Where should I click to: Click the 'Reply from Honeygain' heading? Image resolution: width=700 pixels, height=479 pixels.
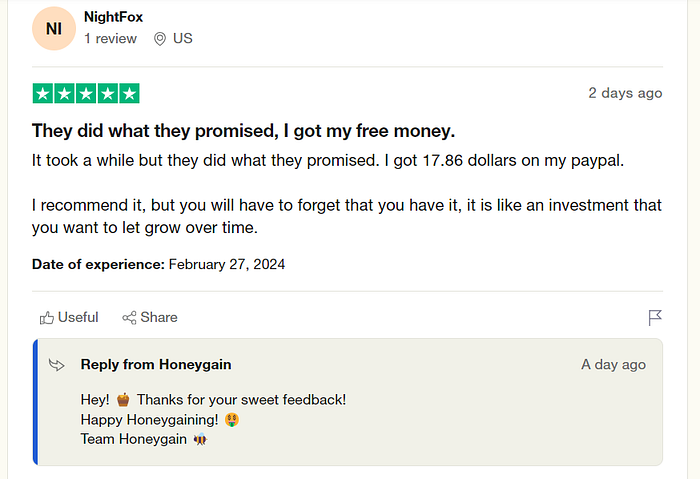click(156, 365)
